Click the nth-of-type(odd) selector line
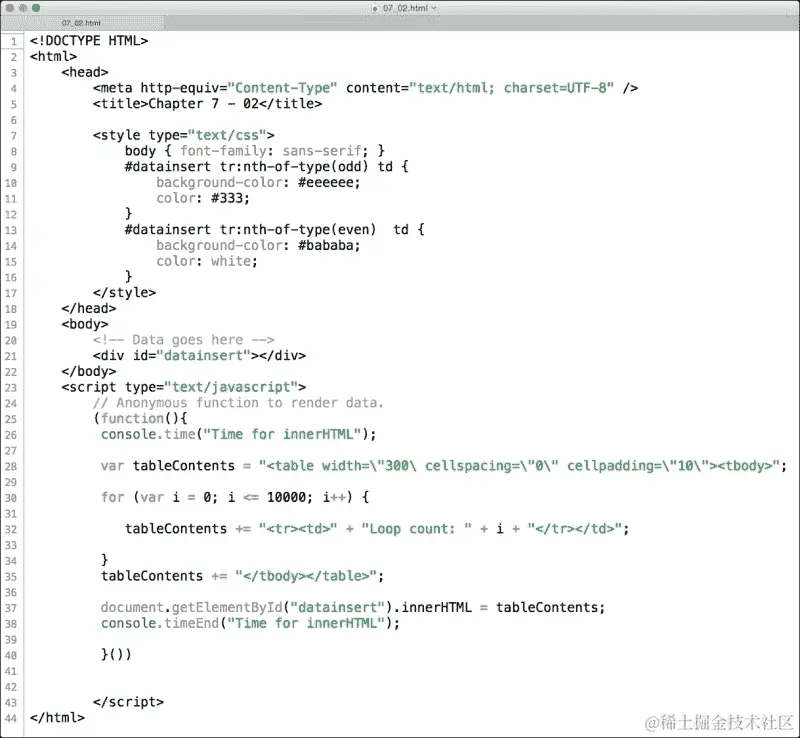800x738 pixels. [266, 166]
